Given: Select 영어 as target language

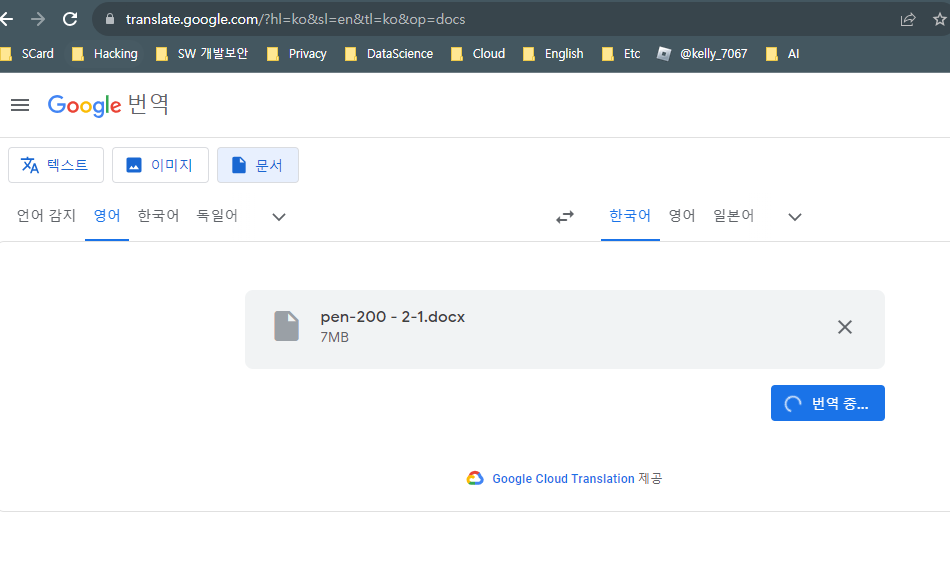Looking at the screenshot, I should [682, 216].
